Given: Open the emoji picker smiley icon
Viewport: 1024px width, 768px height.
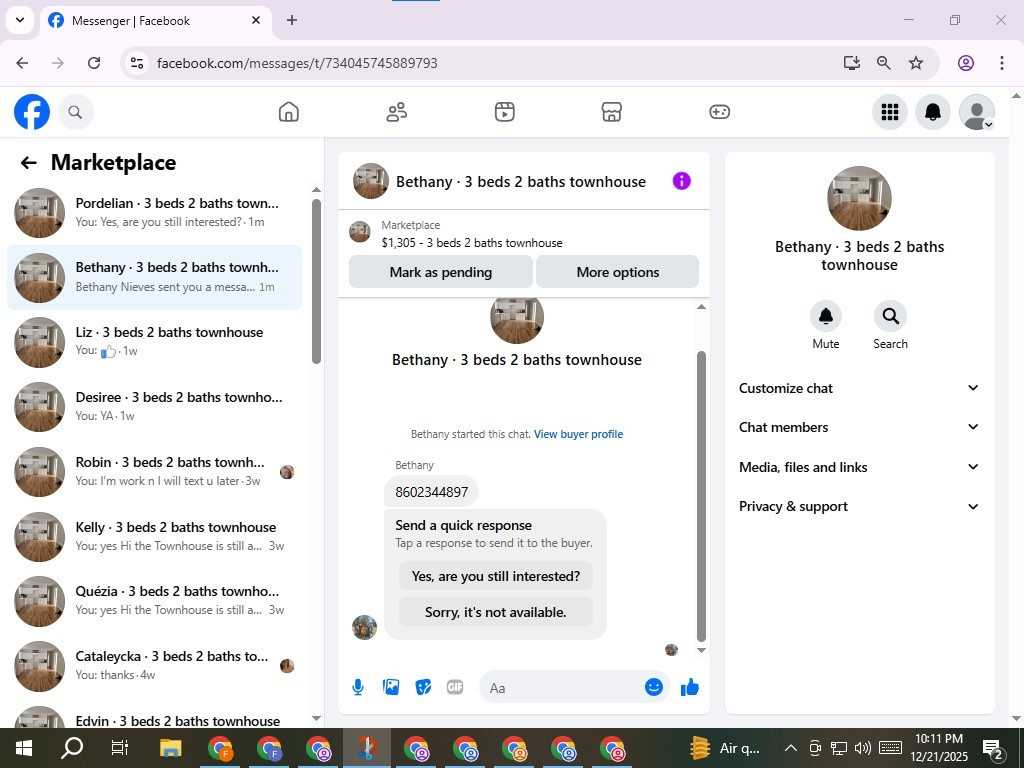Looking at the screenshot, I should pyautogui.click(x=654, y=687).
